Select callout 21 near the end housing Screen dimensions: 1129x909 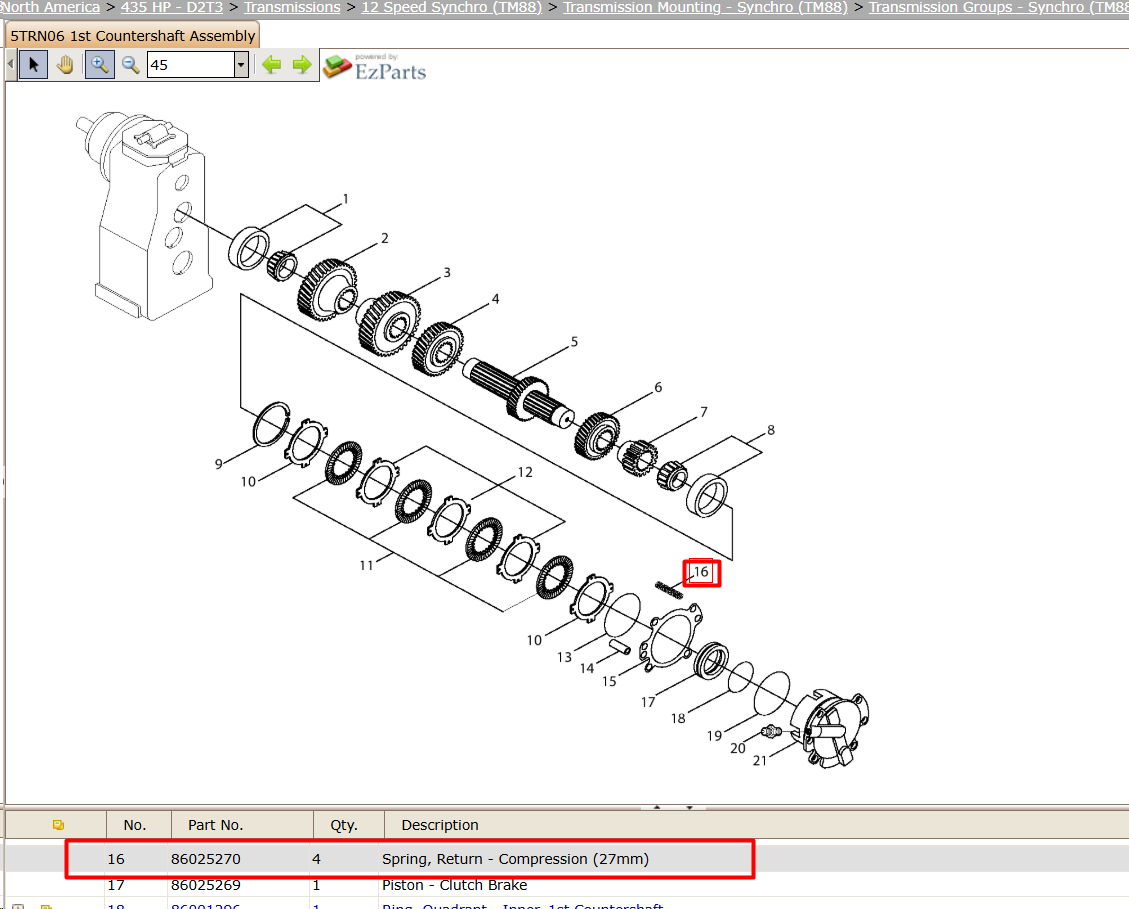760,761
